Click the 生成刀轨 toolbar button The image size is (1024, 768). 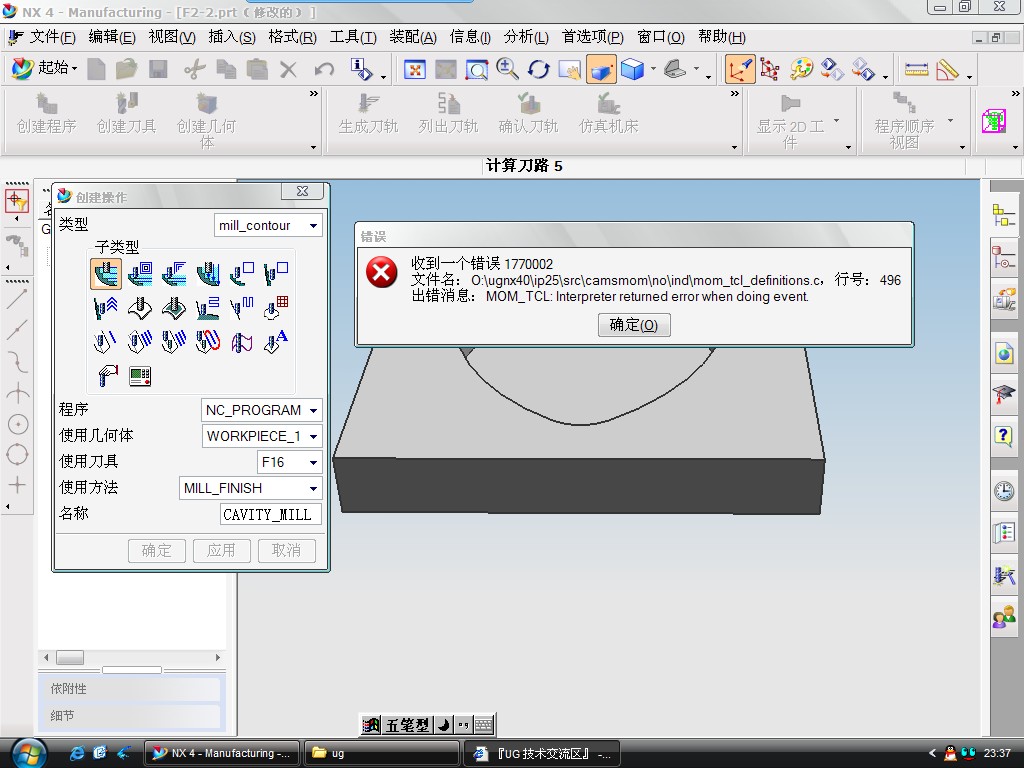(x=368, y=114)
